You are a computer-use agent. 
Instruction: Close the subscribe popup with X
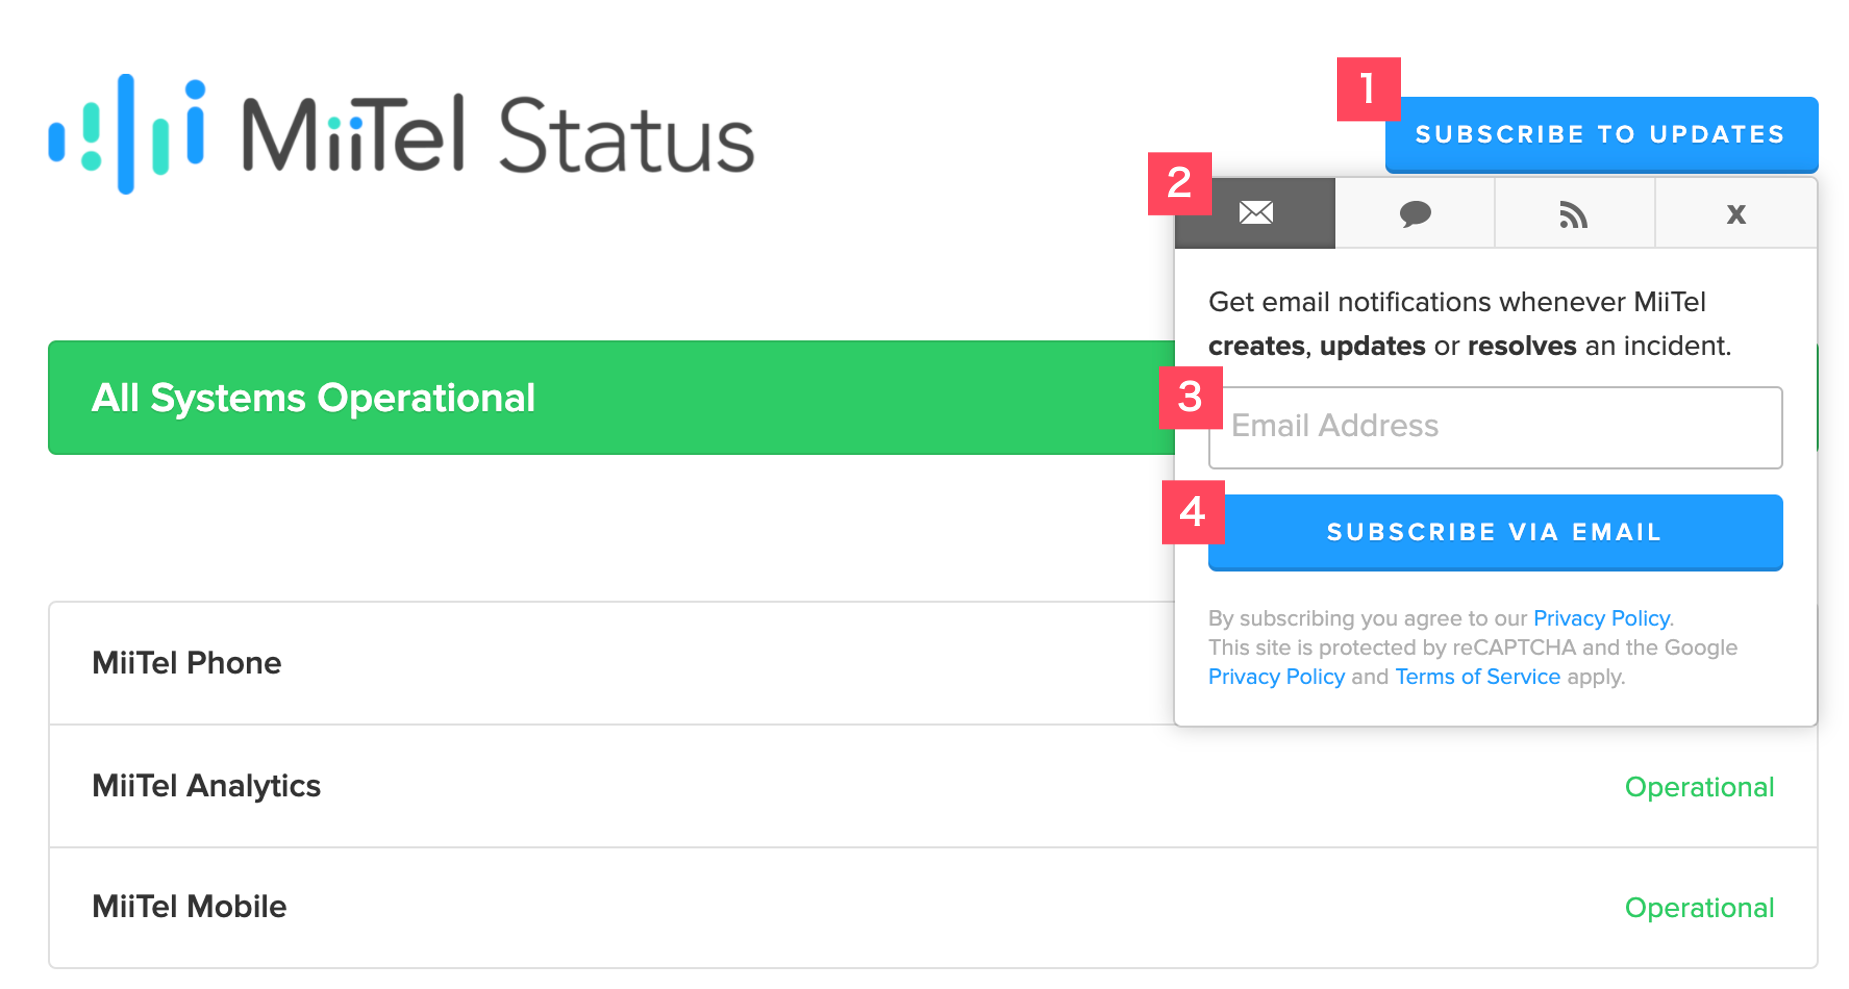pyautogui.click(x=1736, y=214)
